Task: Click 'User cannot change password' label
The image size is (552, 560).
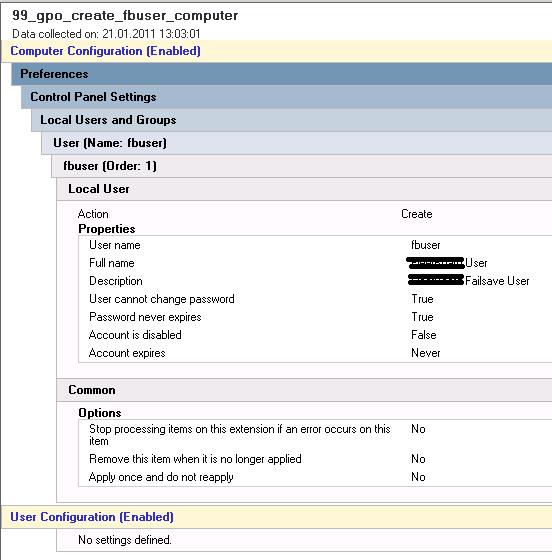Action: [x=162, y=299]
